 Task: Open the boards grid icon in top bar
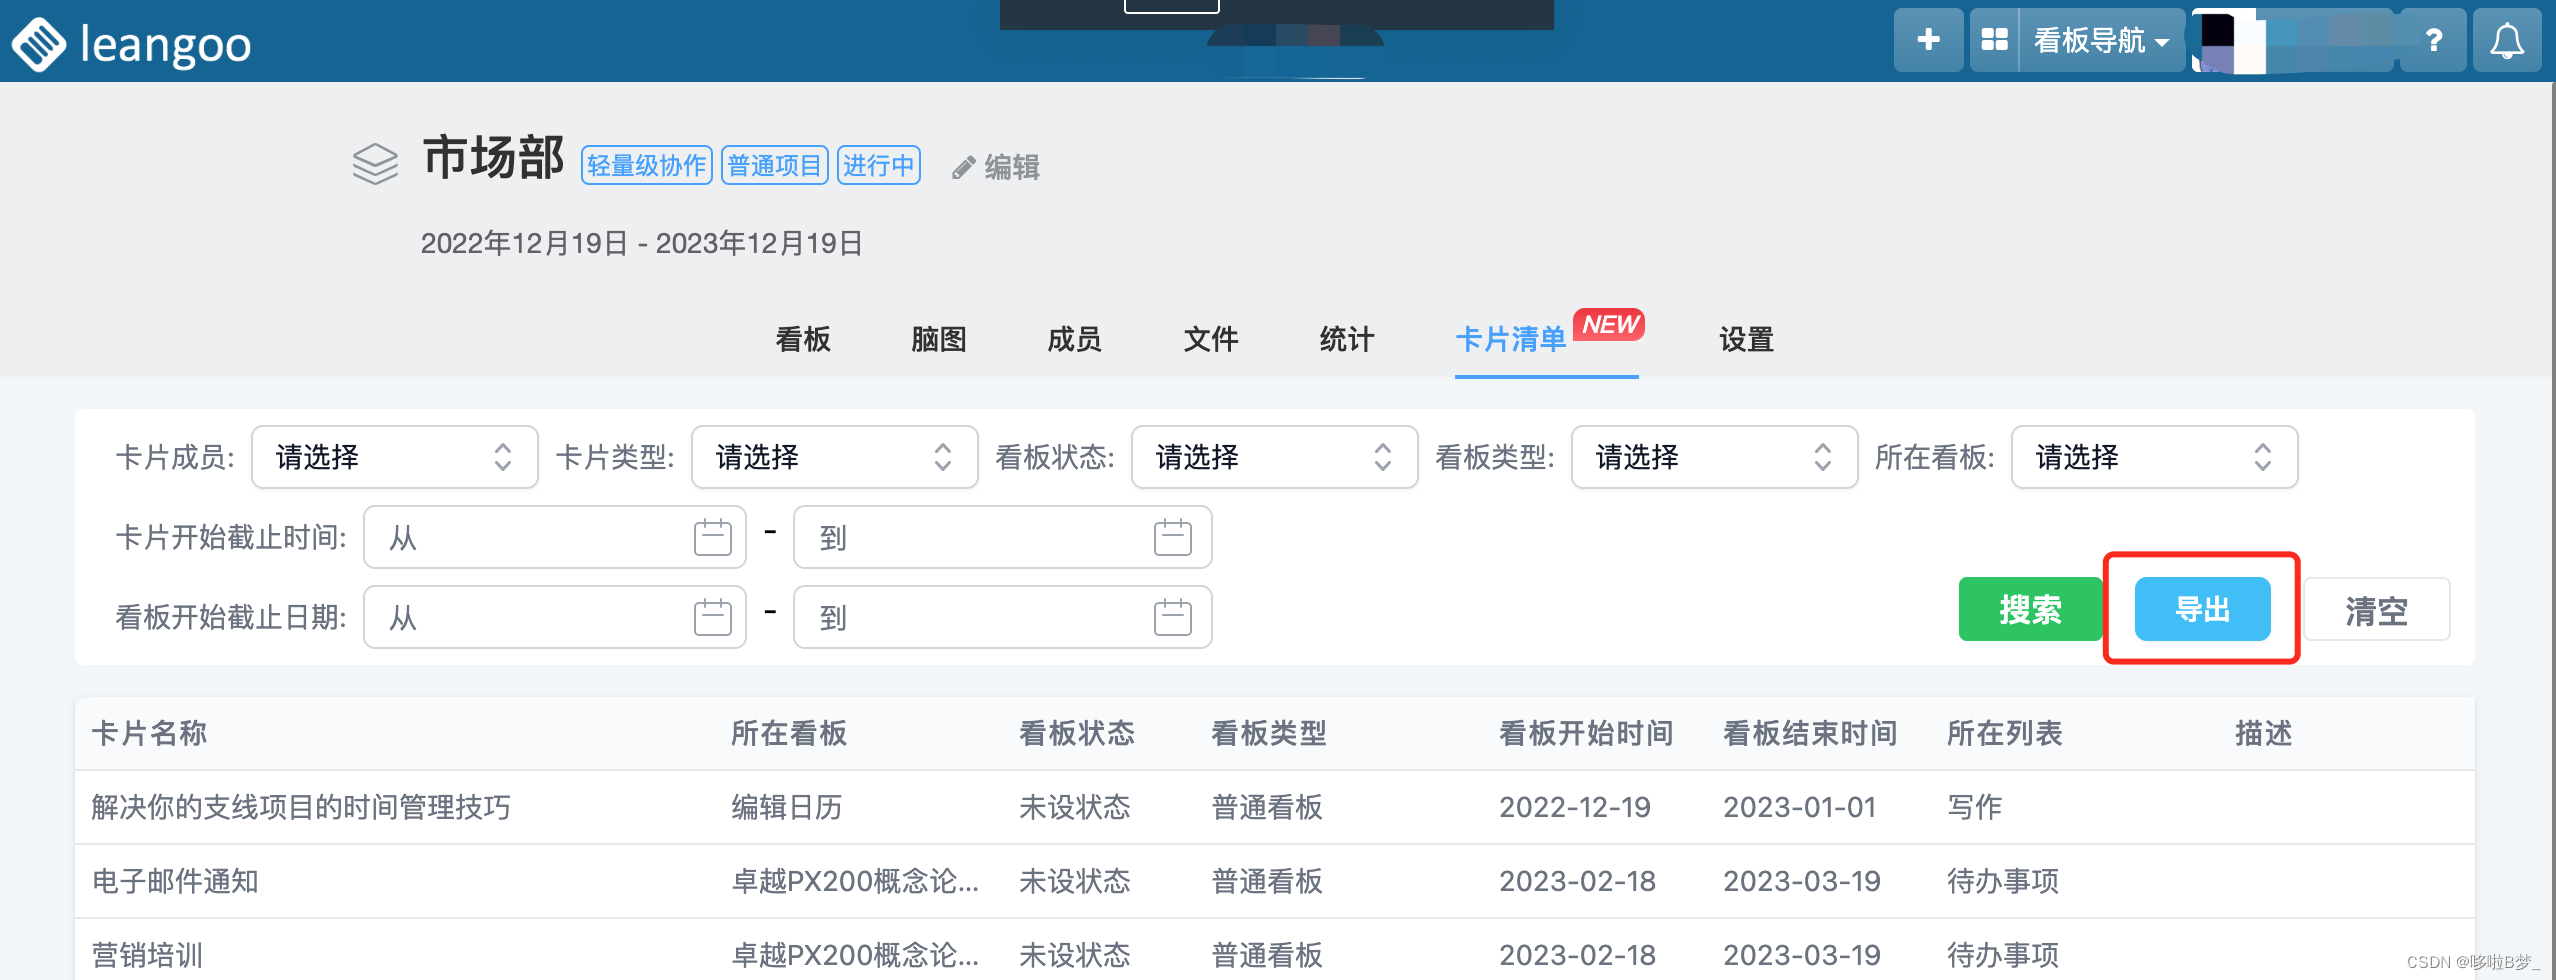[1994, 40]
